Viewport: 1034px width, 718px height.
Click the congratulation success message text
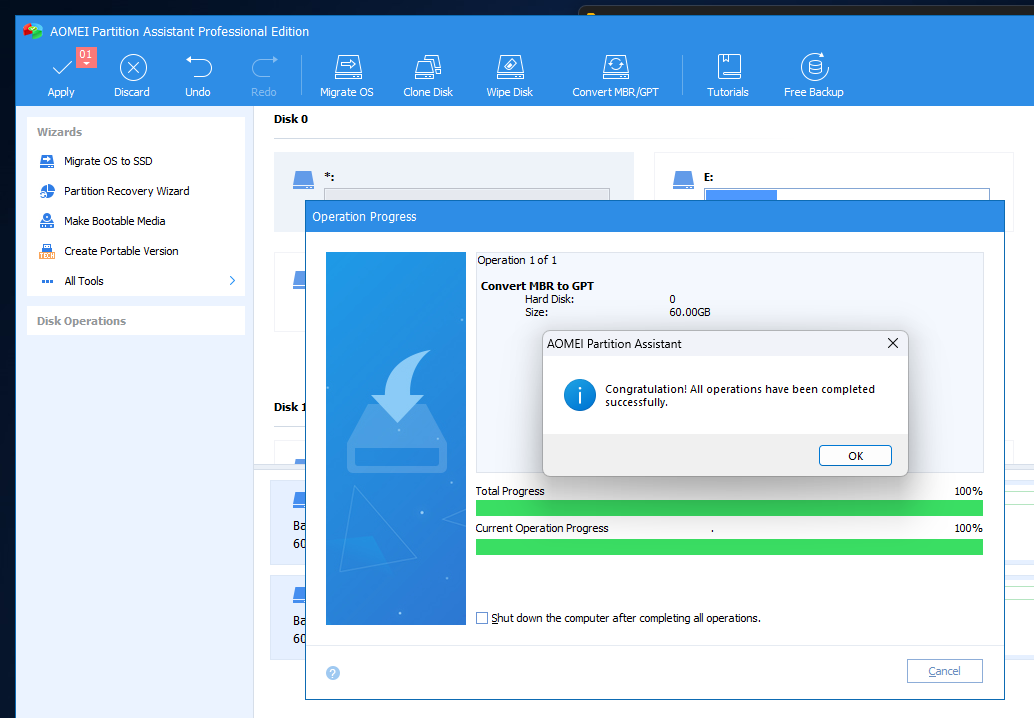pyautogui.click(x=740, y=396)
